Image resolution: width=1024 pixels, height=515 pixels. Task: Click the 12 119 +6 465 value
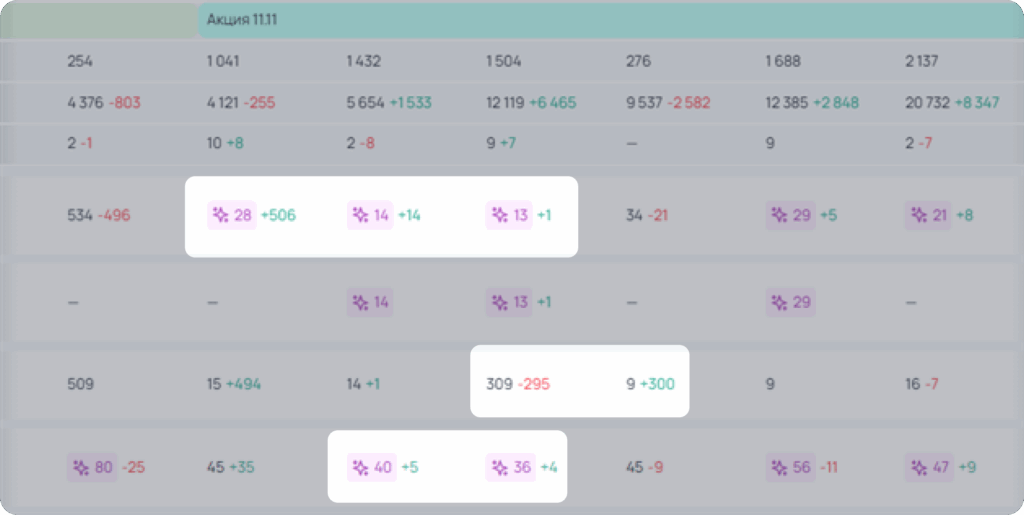point(531,103)
